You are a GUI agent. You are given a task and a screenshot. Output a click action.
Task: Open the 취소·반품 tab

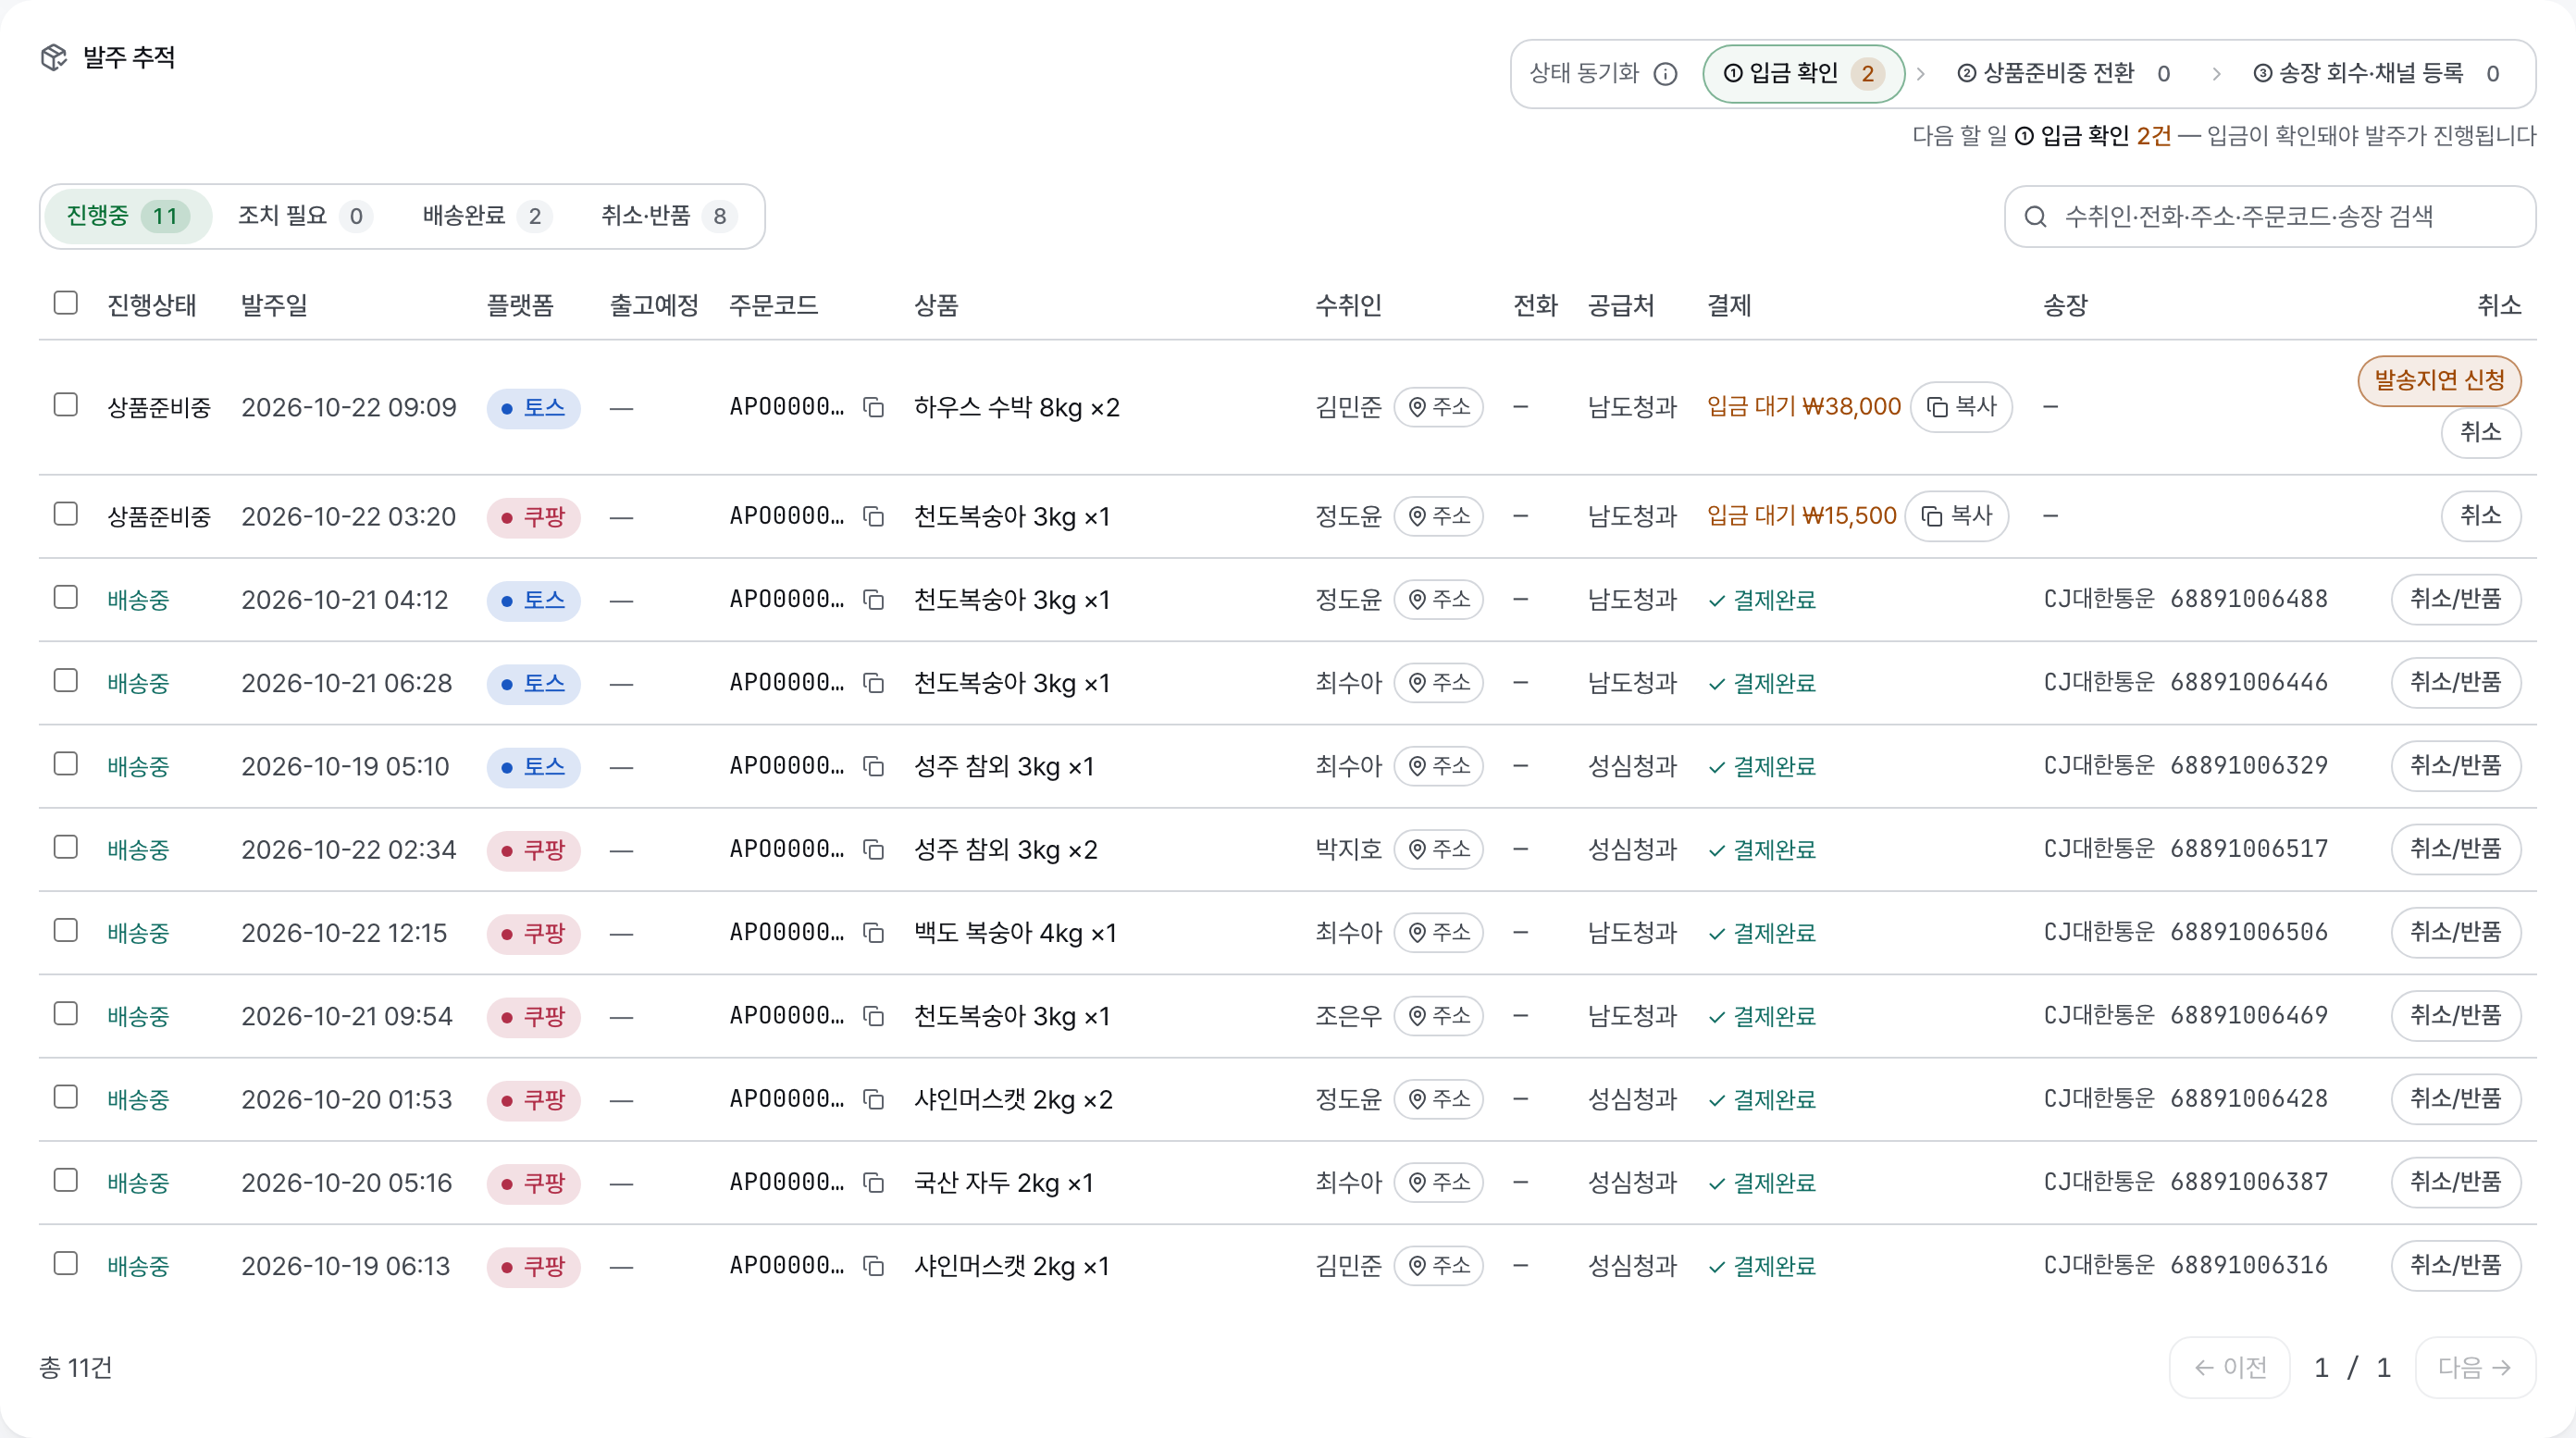pyautogui.click(x=668, y=216)
